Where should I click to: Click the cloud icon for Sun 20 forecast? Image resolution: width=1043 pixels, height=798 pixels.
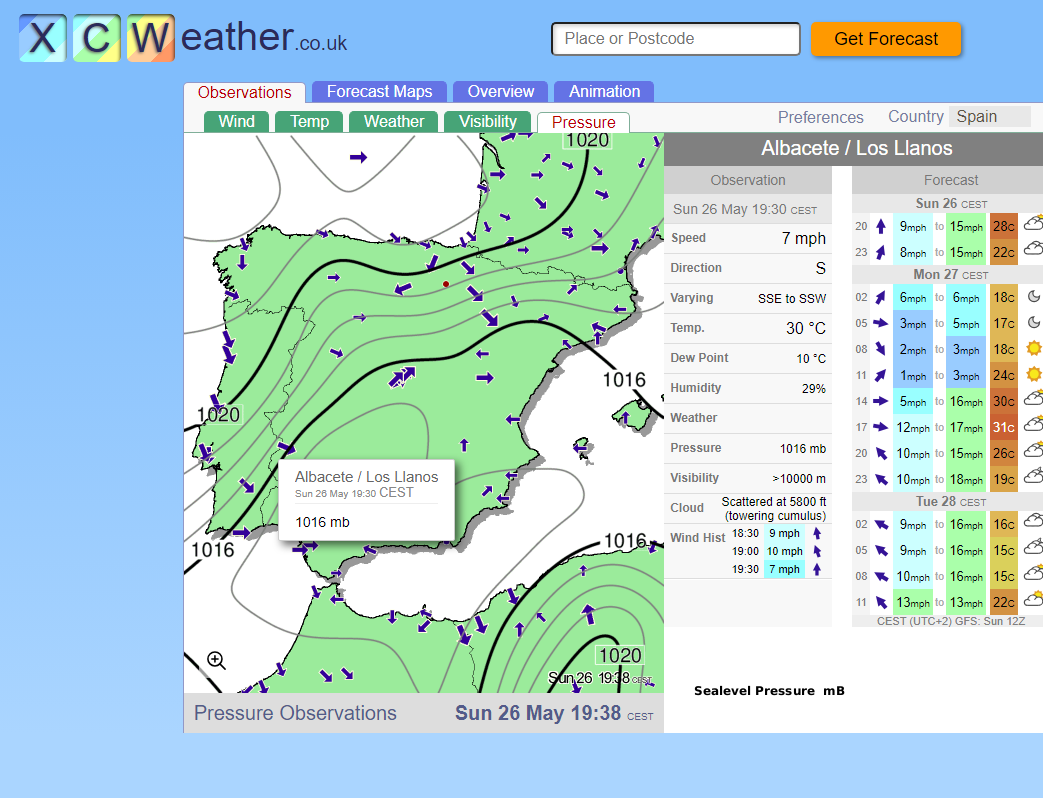(x=1033, y=225)
